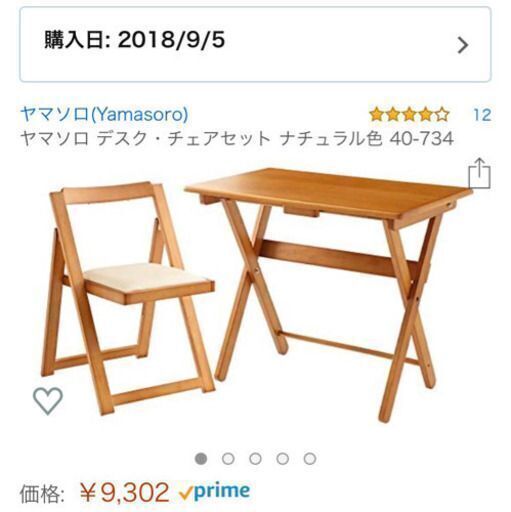The height and width of the screenshot is (512, 511).
Task: Click the empty fifth rating star
Action: click(x=442, y=115)
